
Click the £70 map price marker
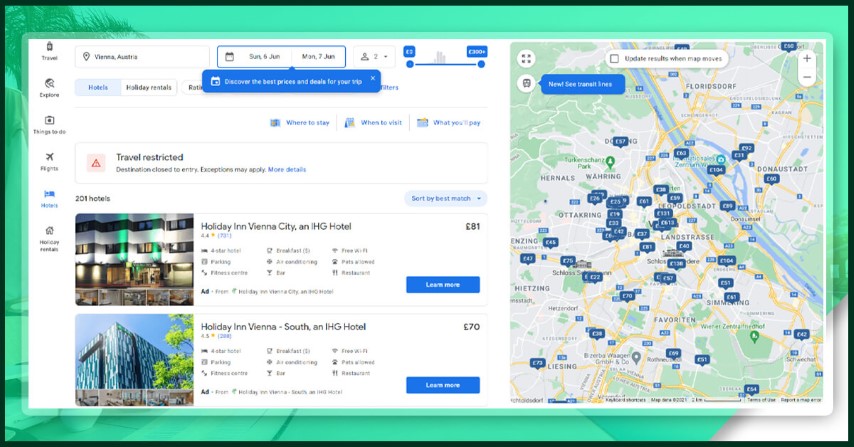tap(627, 297)
